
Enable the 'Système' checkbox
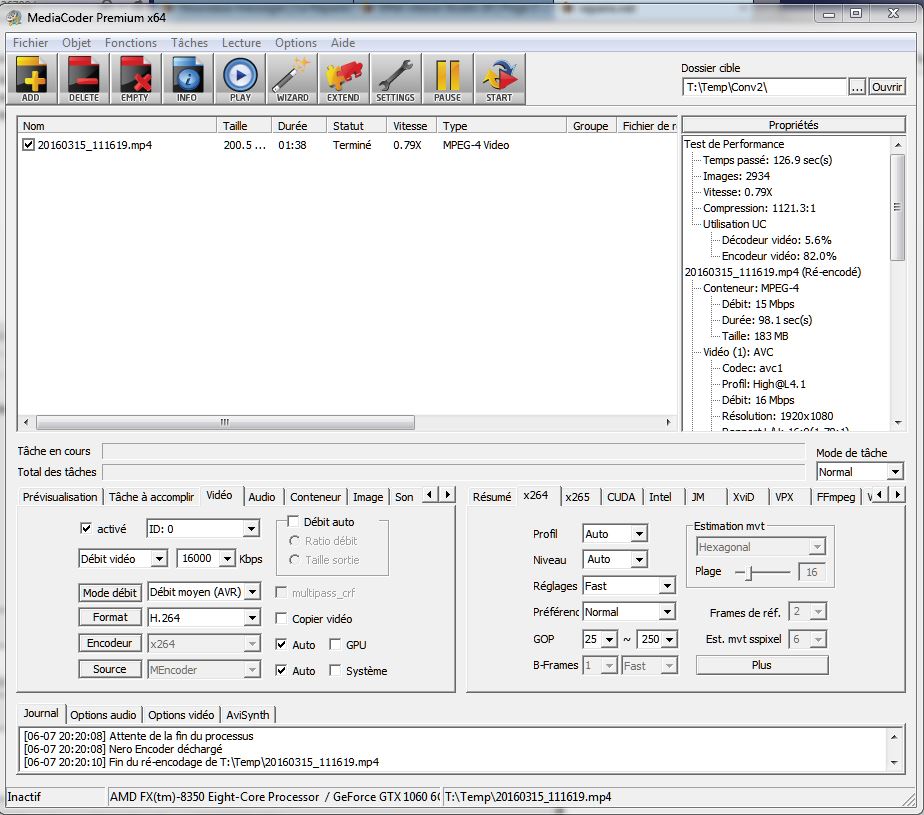(x=335, y=670)
